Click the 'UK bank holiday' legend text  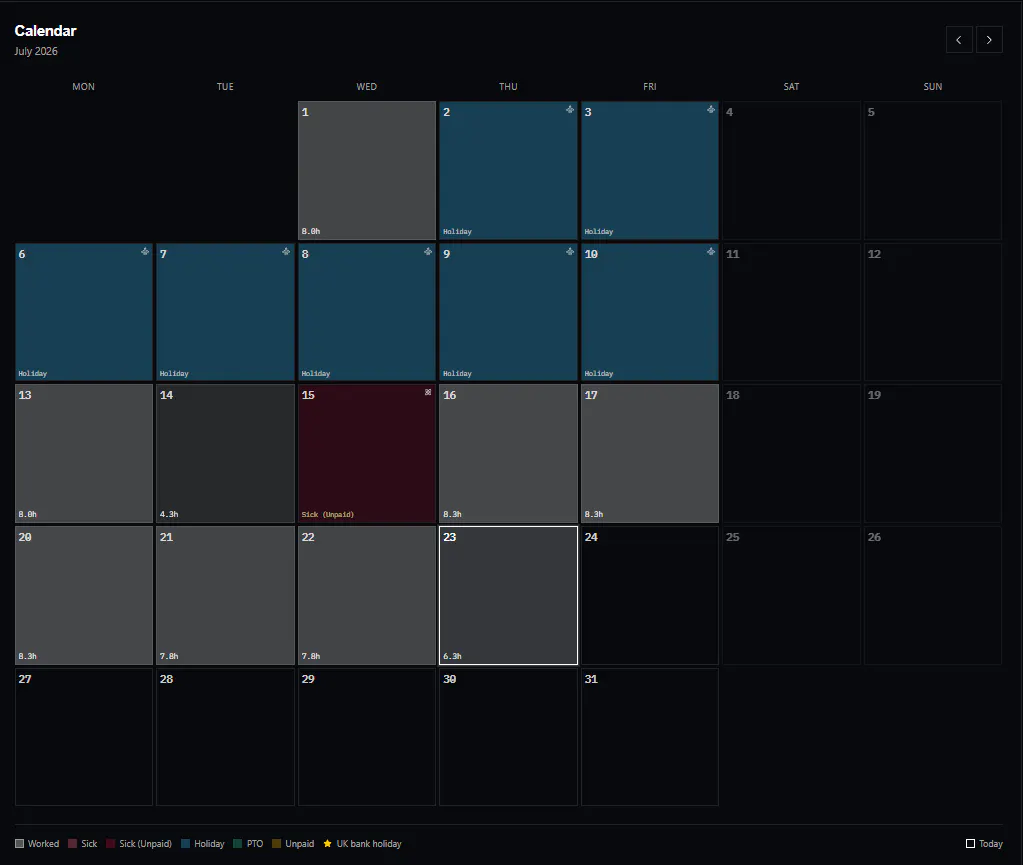tap(369, 843)
